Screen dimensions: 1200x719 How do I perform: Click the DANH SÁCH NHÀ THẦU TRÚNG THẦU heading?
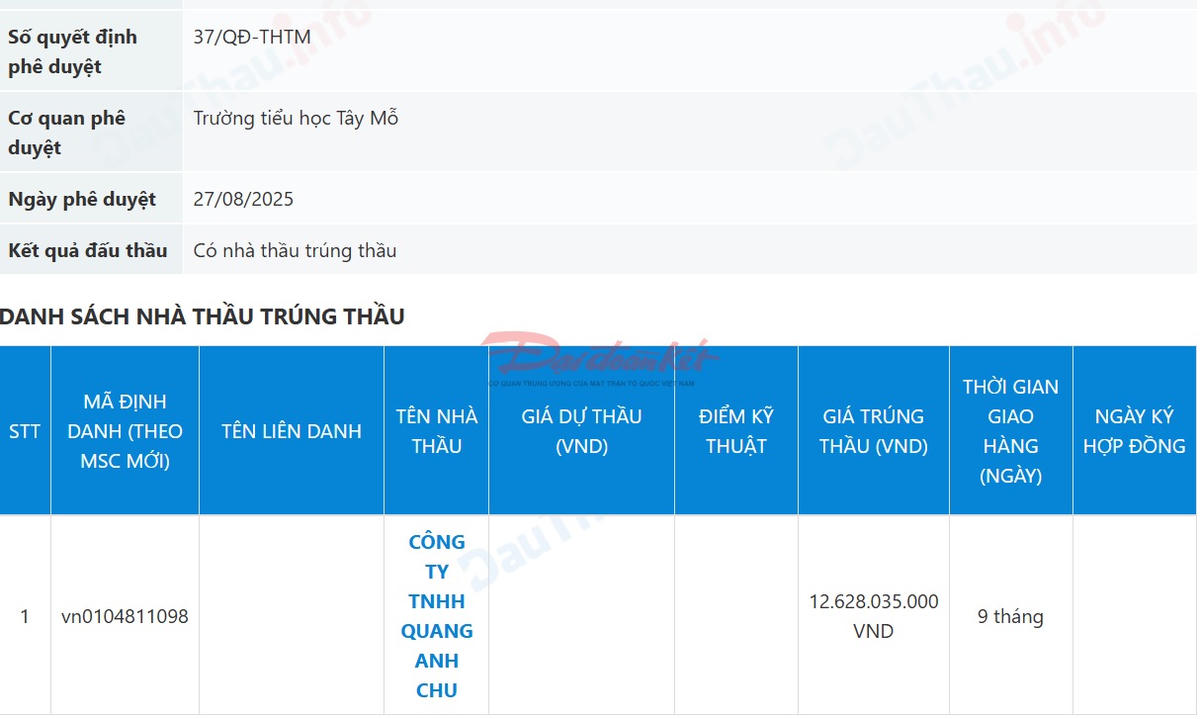[x=202, y=315]
